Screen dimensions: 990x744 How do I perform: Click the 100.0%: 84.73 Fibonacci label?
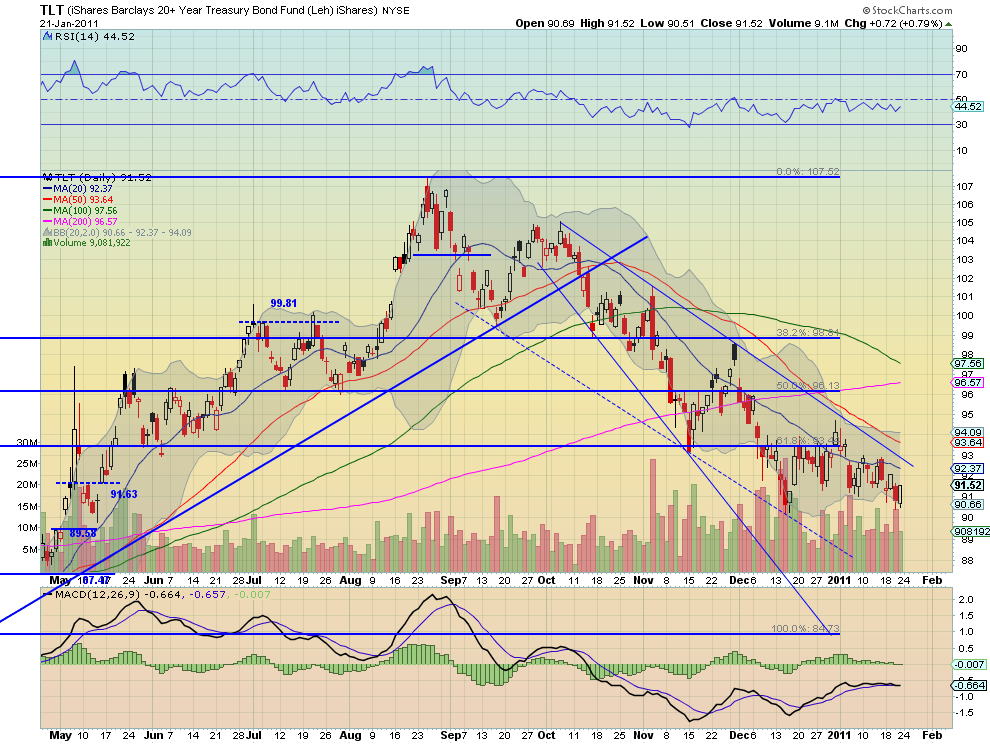(x=805, y=628)
